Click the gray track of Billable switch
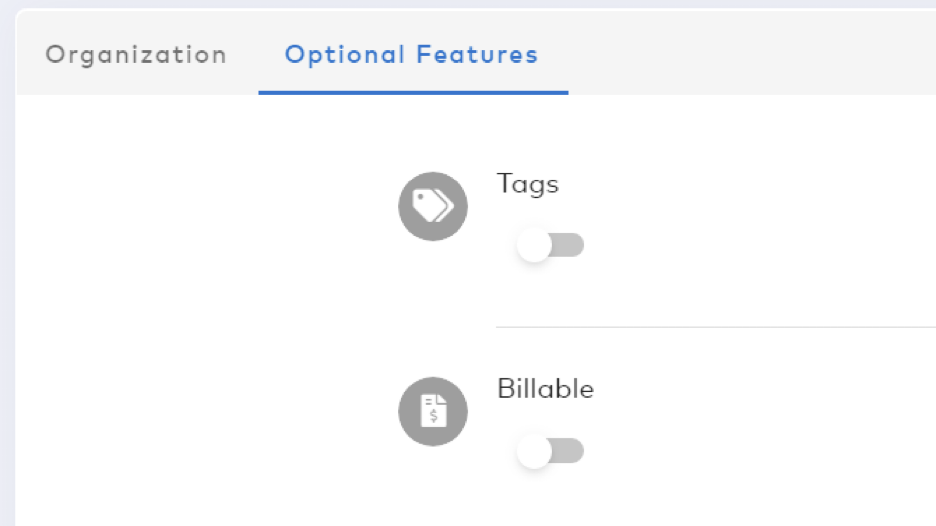The width and height of the screenshot is (936, 526). 570,451
